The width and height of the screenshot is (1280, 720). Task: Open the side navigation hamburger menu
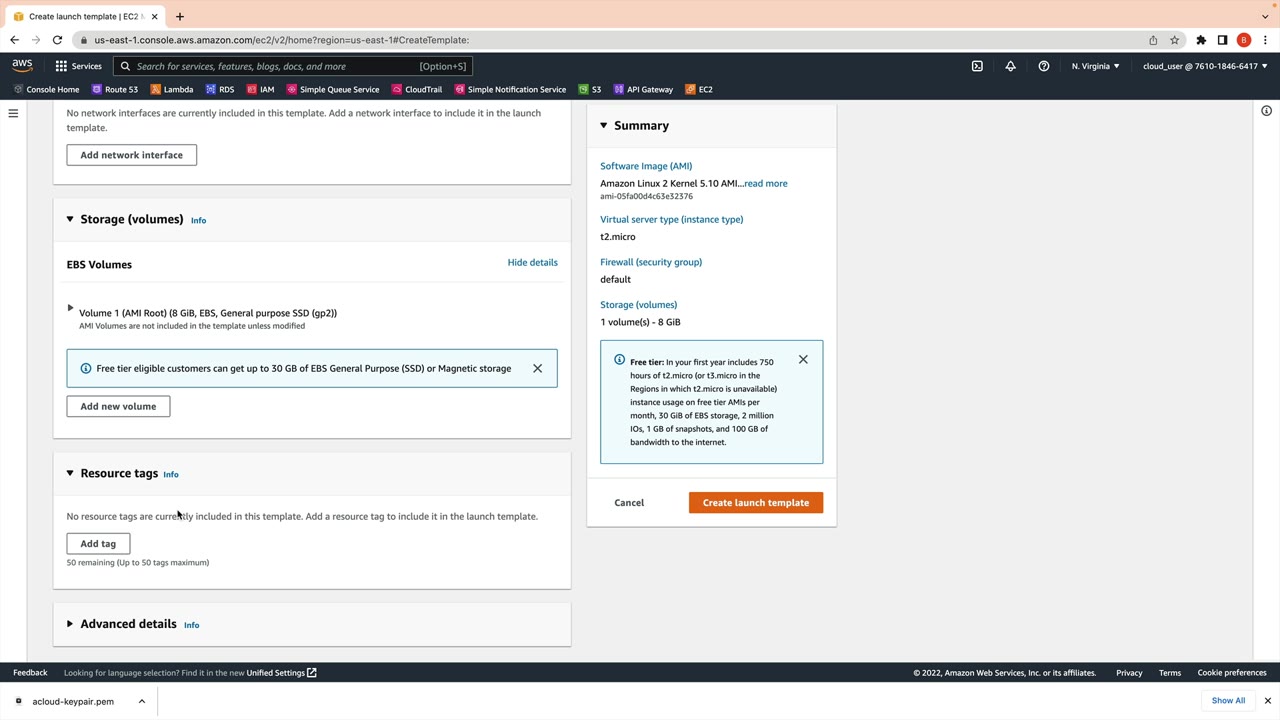(x=13, y=113)
